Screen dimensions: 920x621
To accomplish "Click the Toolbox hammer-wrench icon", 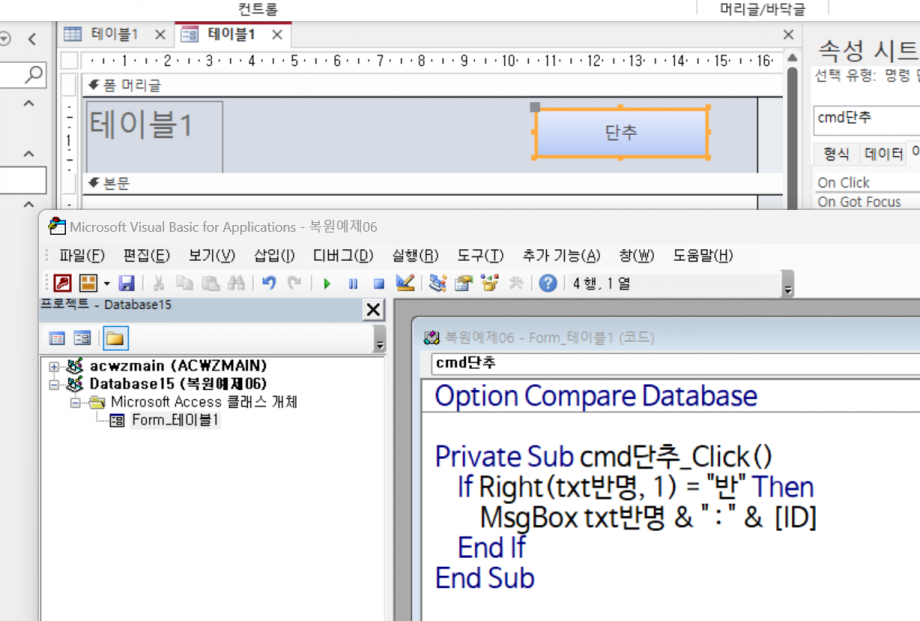I will pos(516,284).
